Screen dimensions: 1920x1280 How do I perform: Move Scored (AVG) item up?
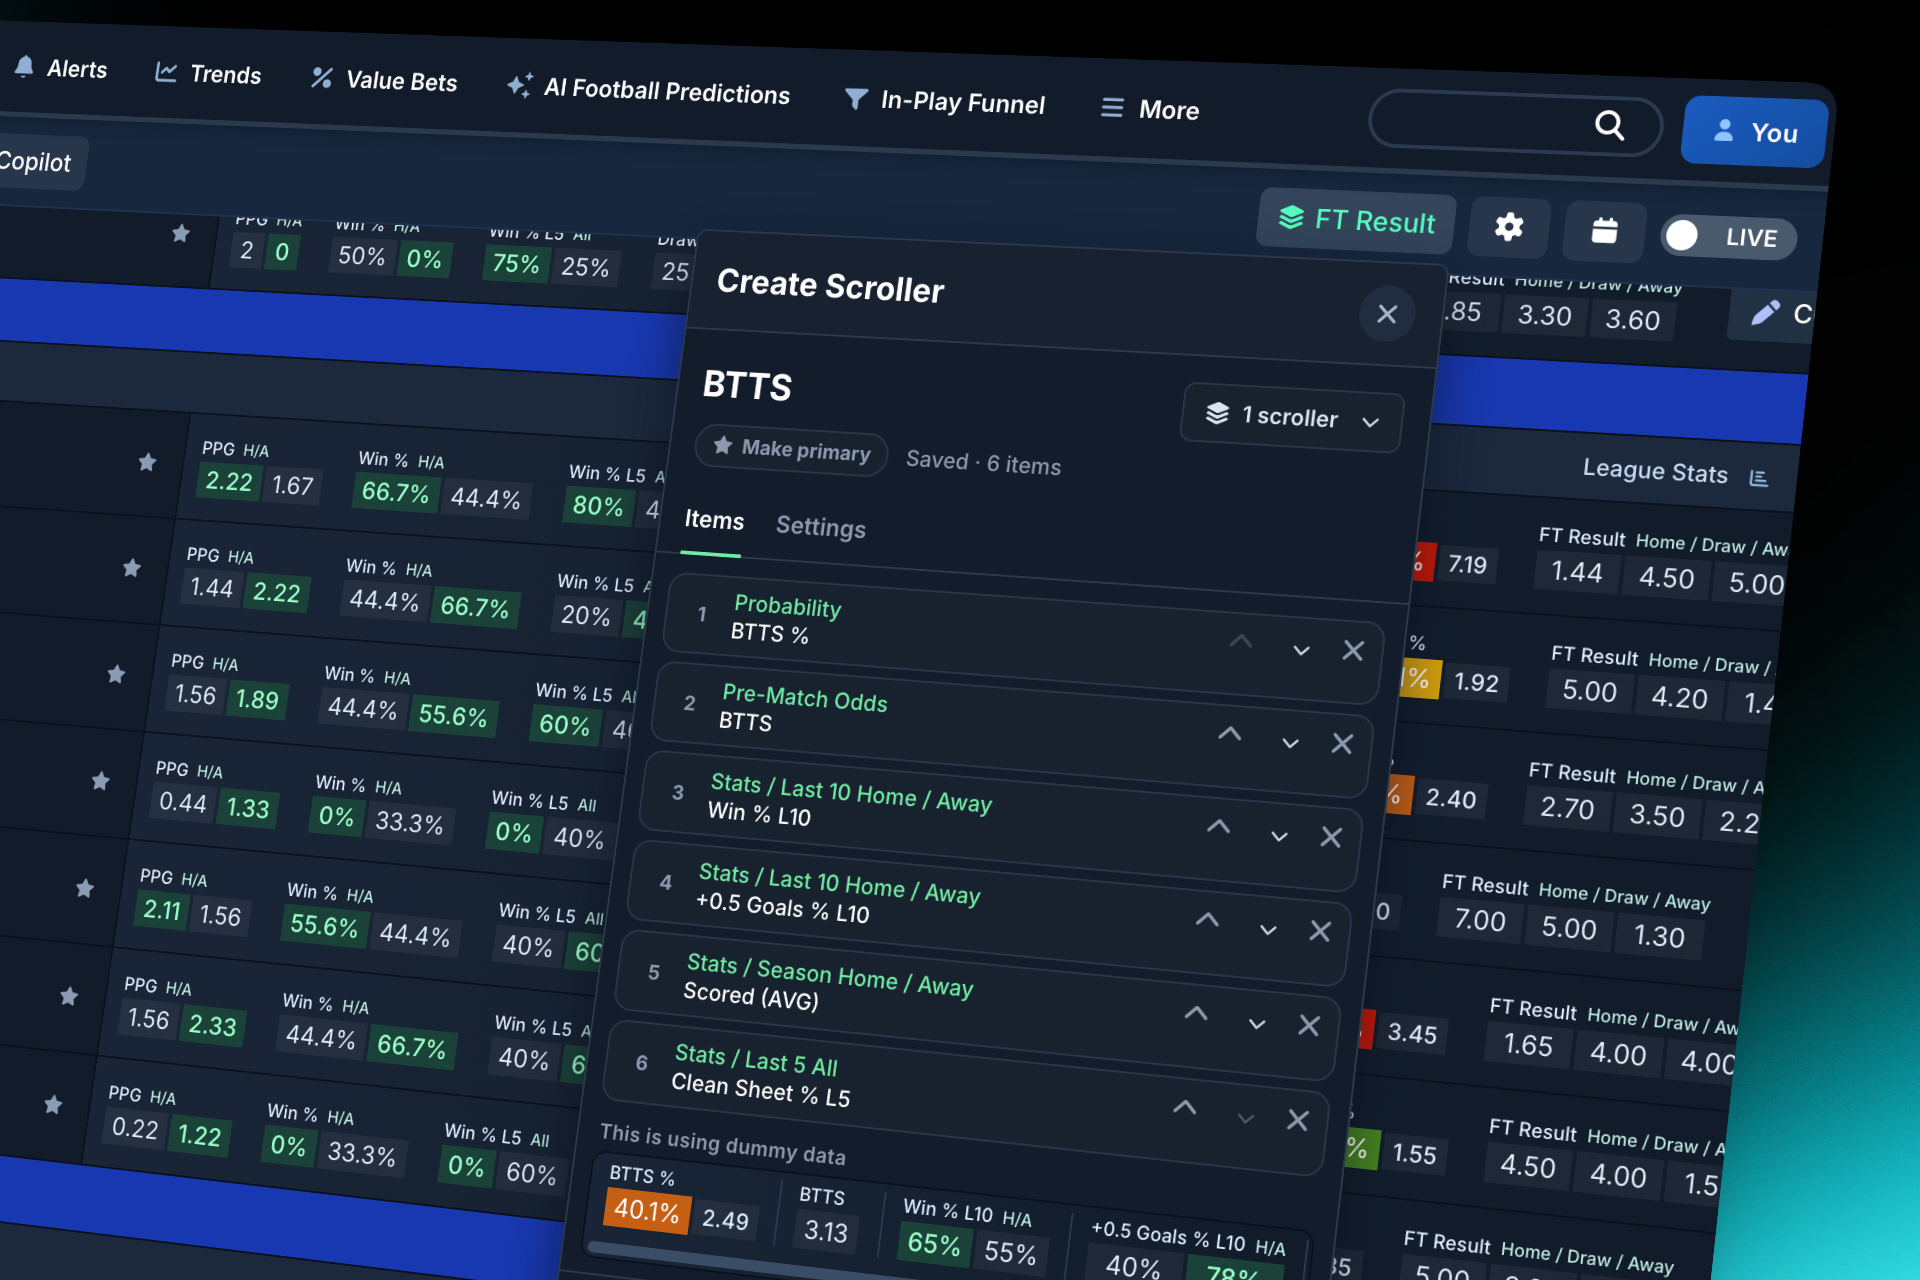click(x=1196, y=1014)
